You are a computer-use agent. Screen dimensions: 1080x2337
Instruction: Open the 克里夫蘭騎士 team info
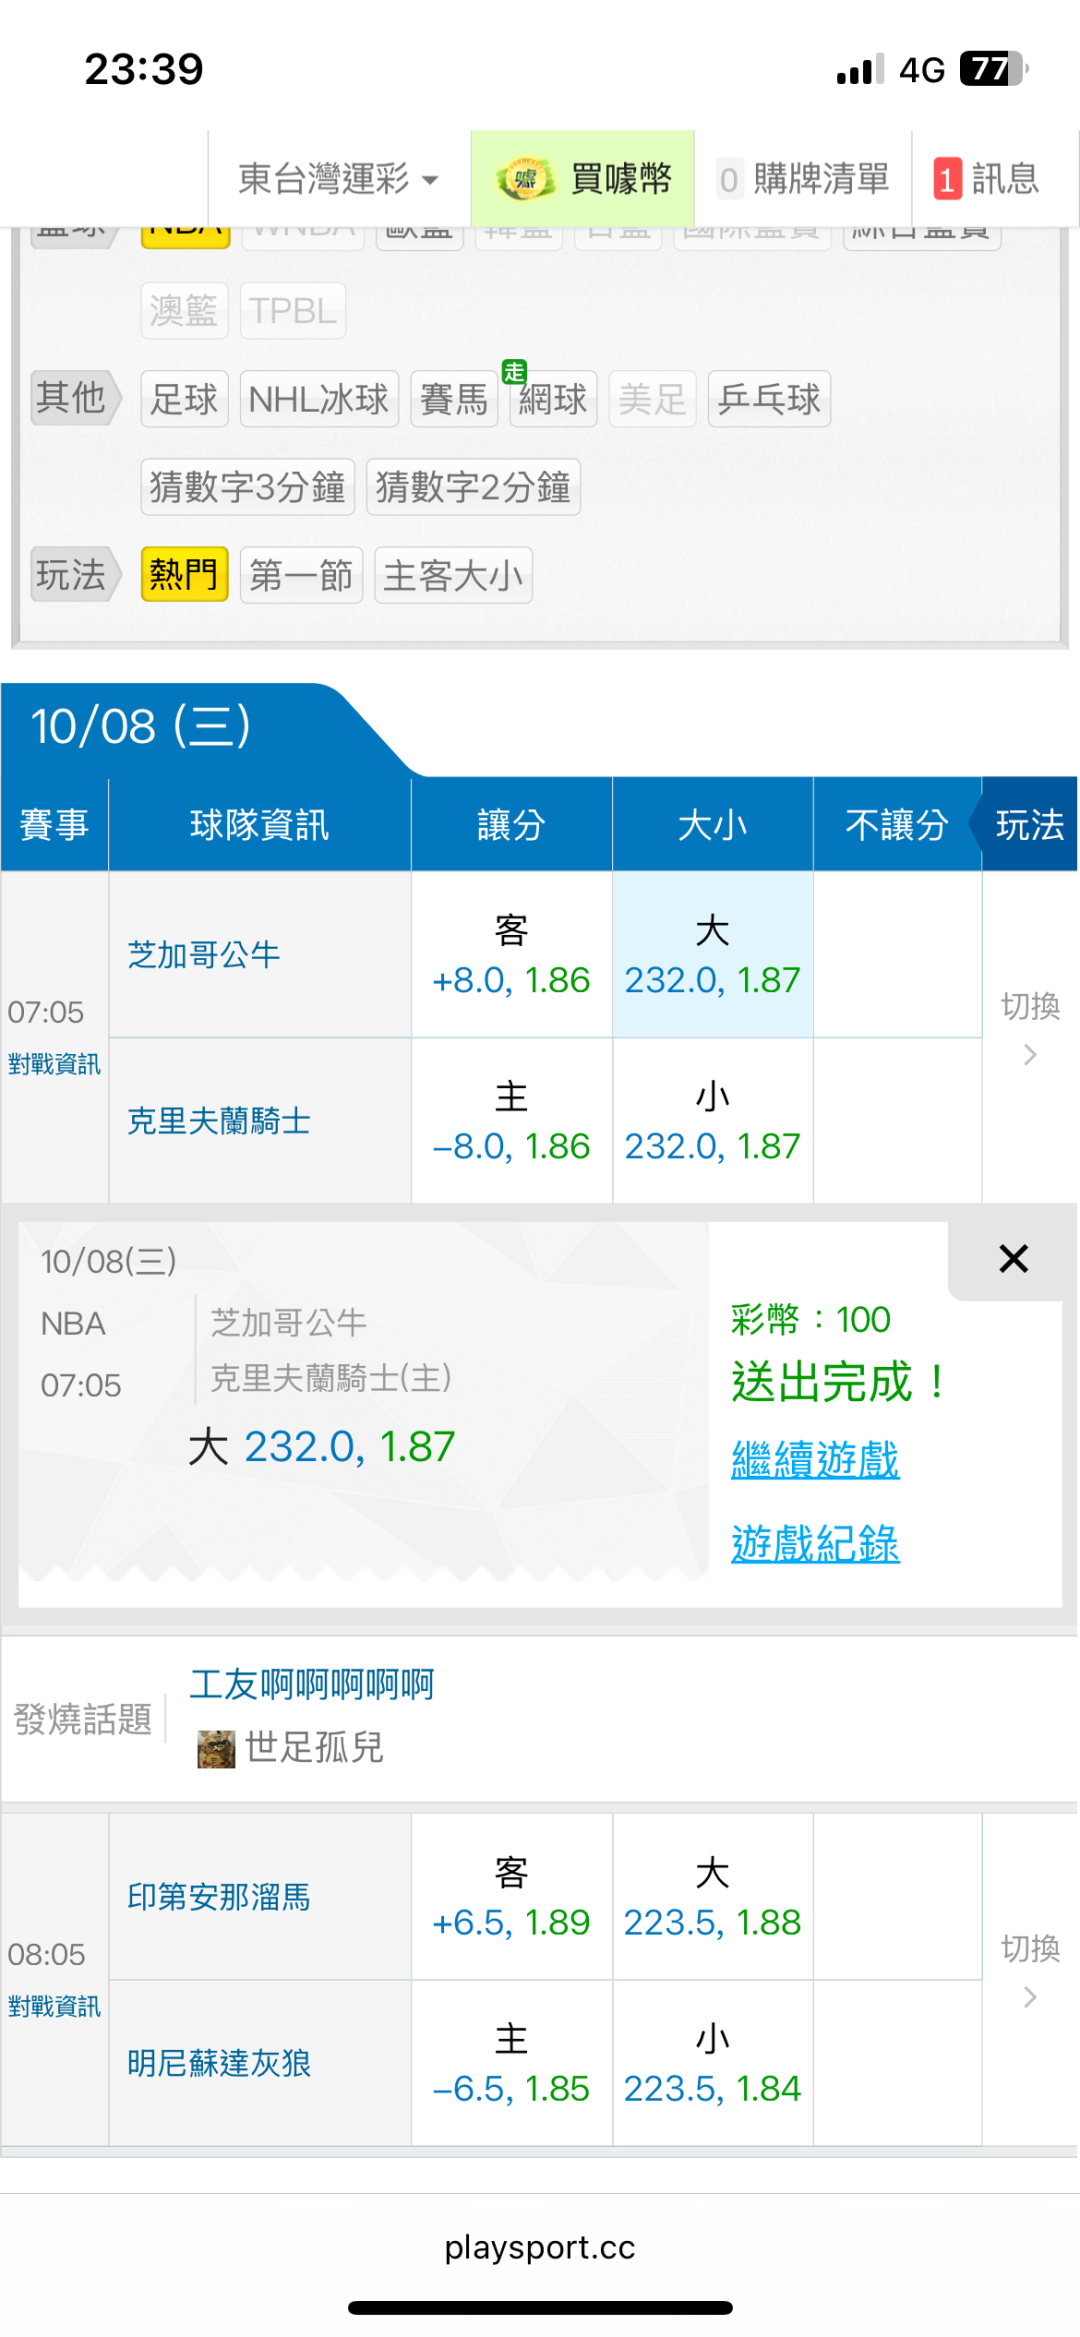(x=219, y=1121)
